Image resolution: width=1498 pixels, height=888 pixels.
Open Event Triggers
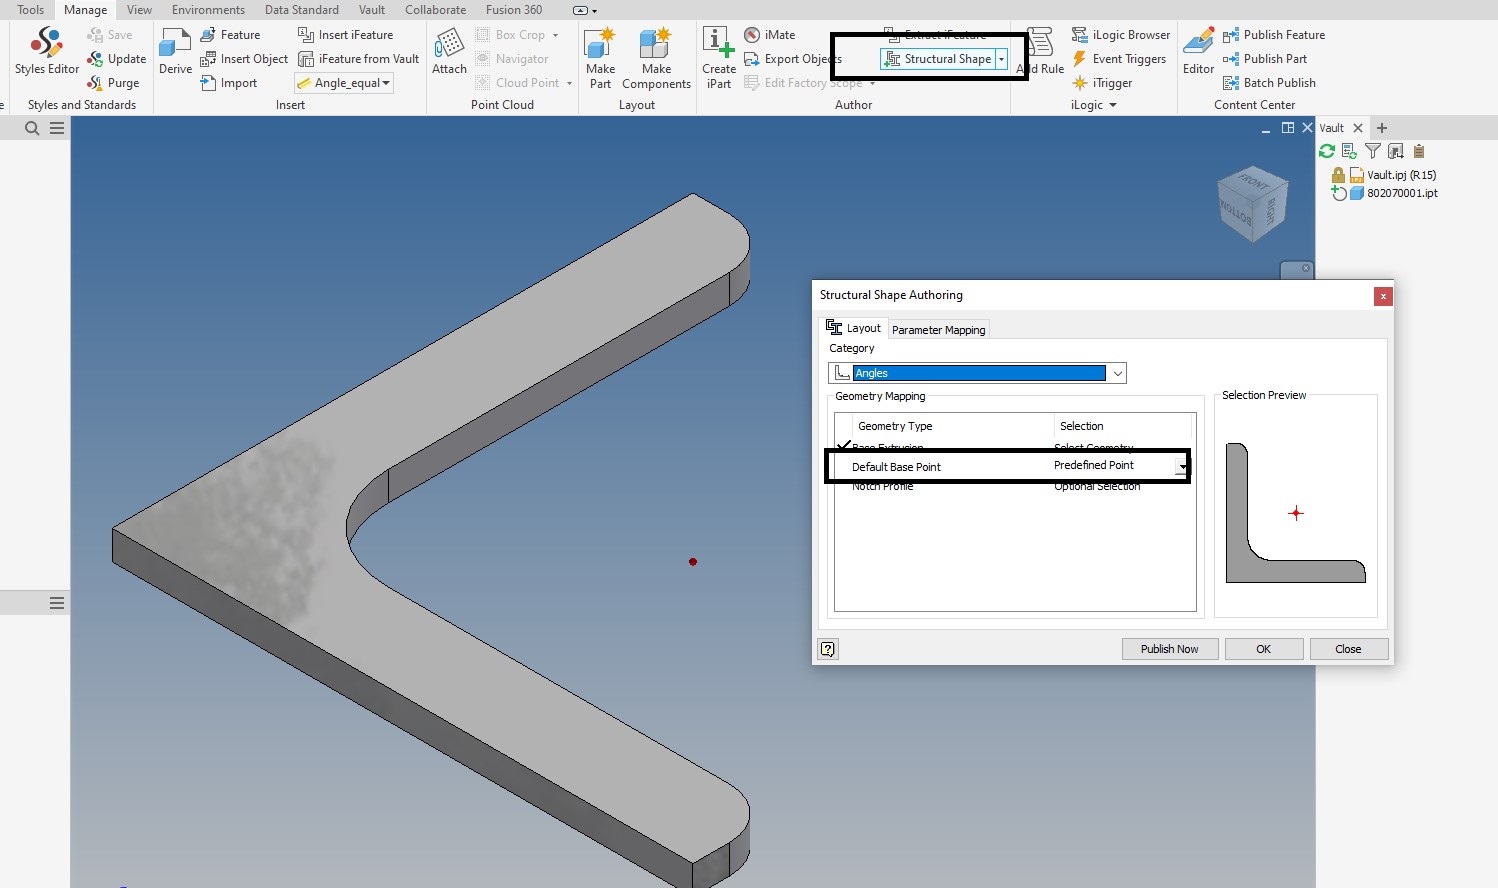(x=1119, y=59)
